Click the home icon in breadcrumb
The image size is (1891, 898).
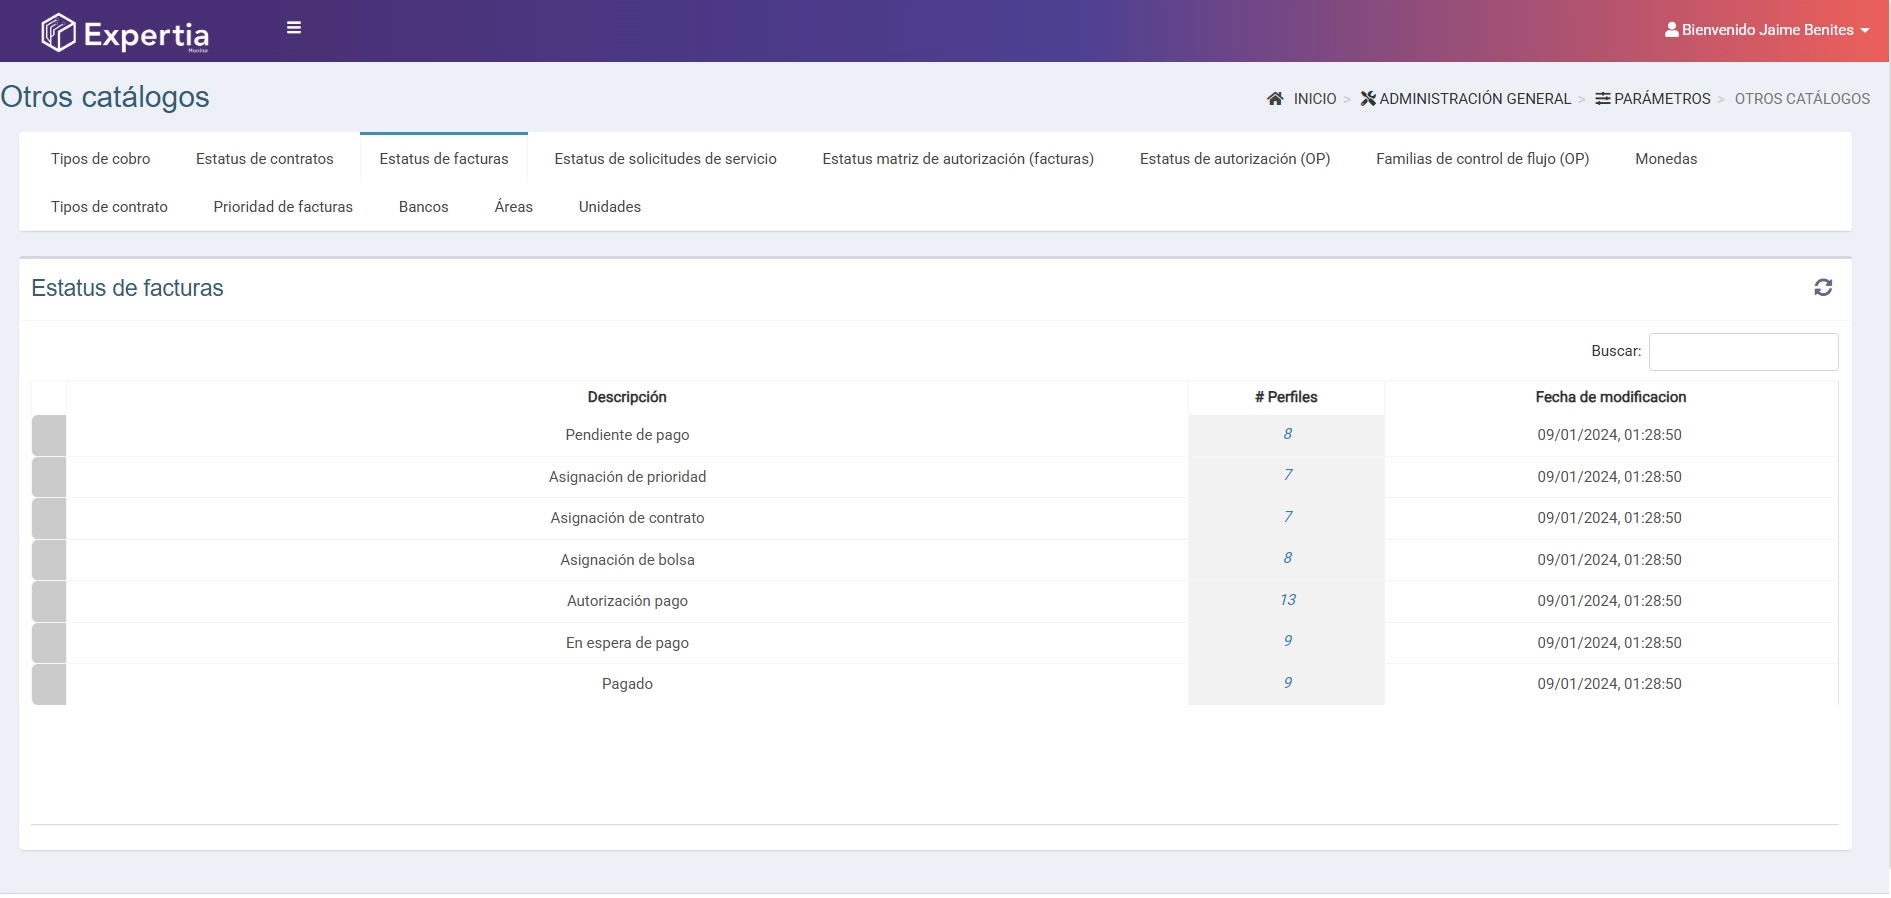tap(1275, 99)
